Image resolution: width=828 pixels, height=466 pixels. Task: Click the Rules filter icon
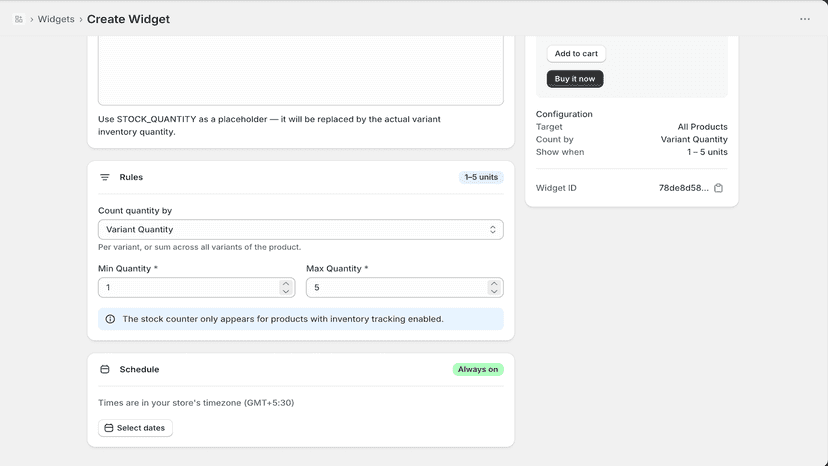(105, 177)
